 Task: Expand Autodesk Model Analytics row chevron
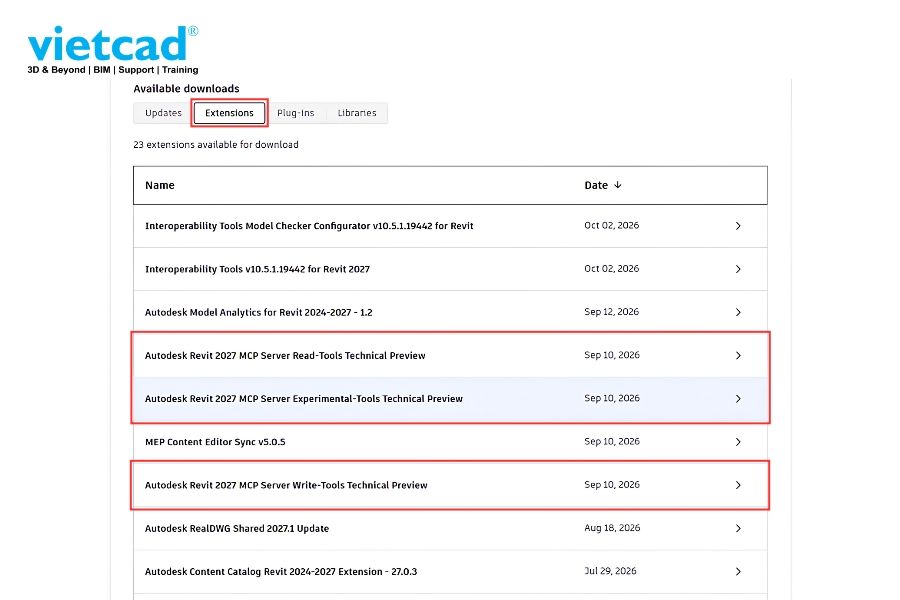click(738, 312)
